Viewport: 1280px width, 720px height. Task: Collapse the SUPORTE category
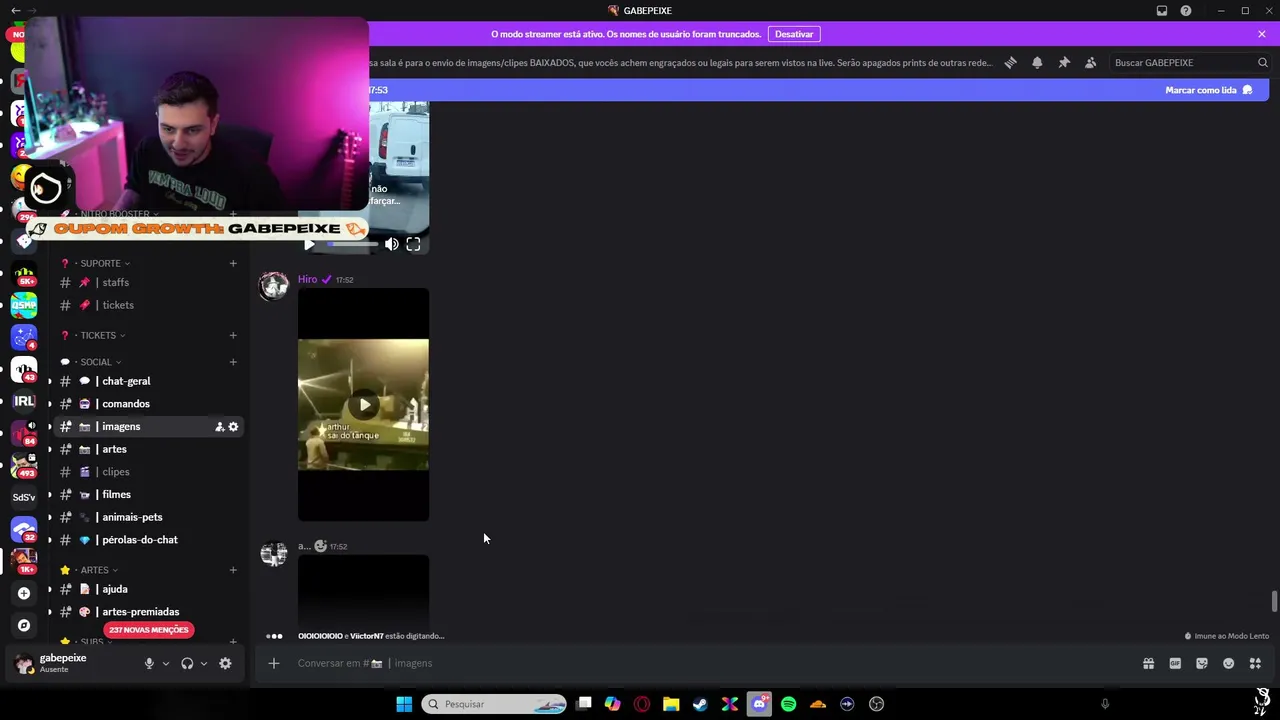(x=101, y=263)
